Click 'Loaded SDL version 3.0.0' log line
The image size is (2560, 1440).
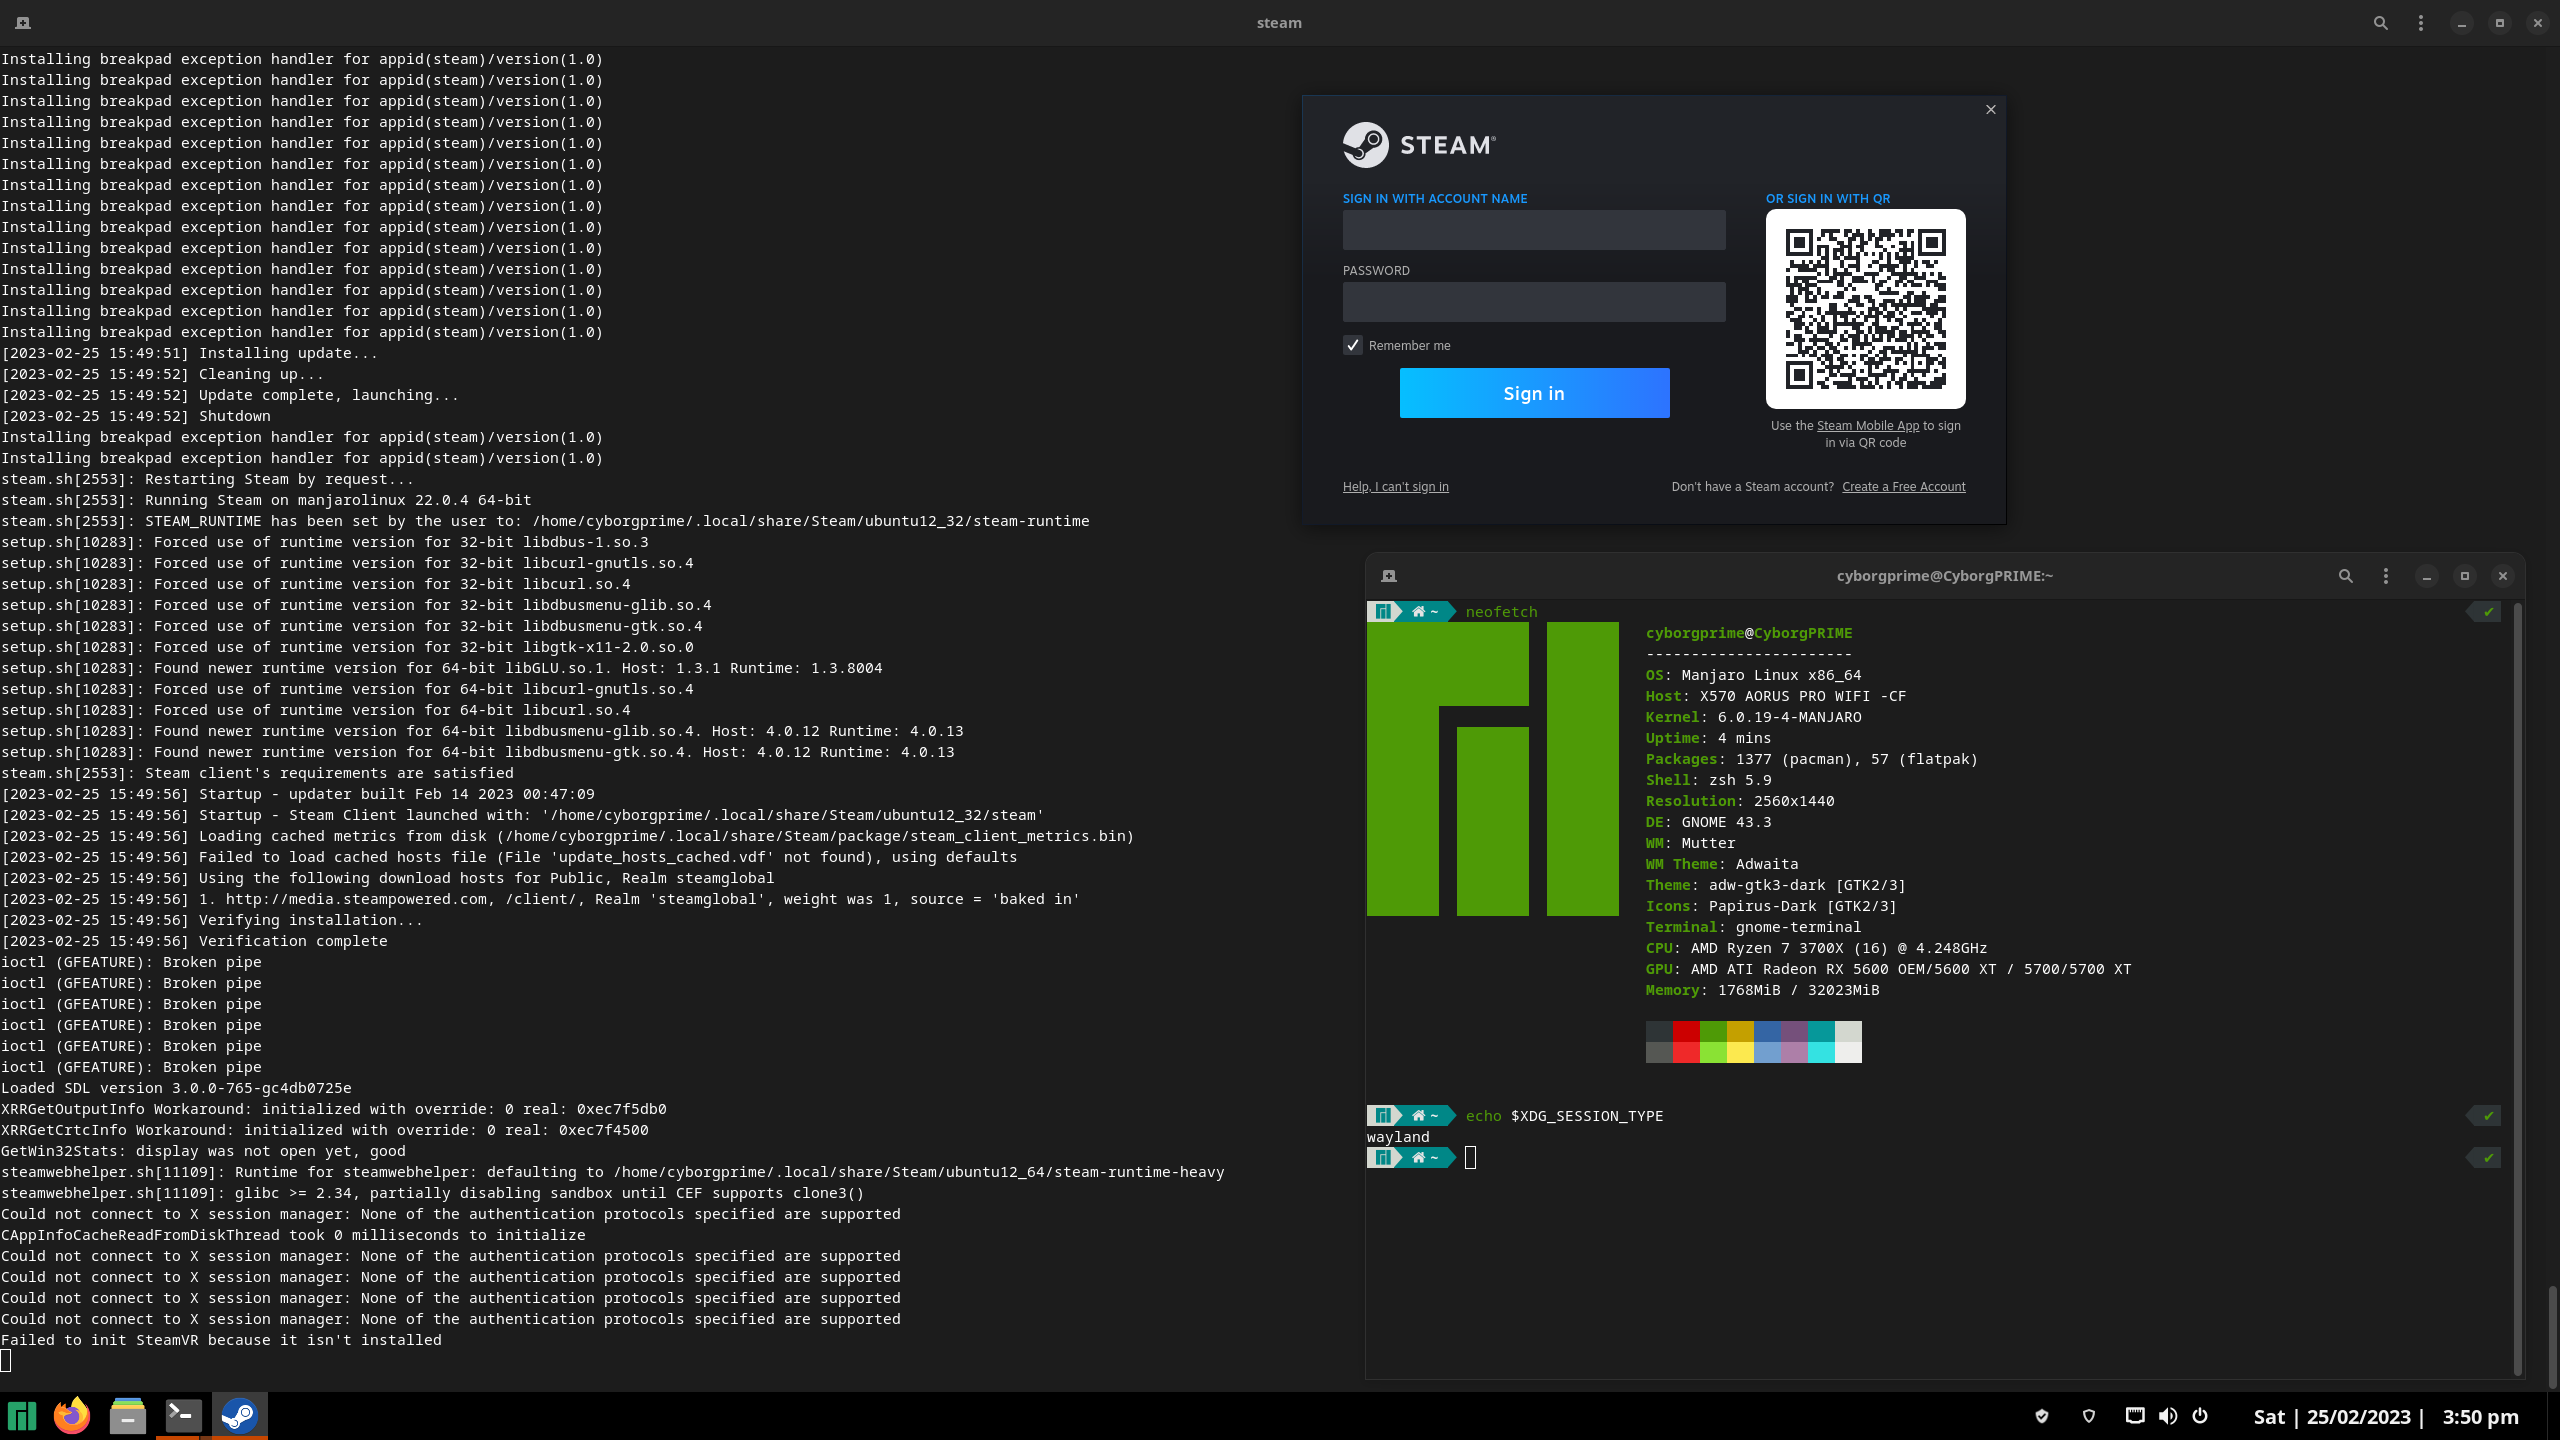176,1088
